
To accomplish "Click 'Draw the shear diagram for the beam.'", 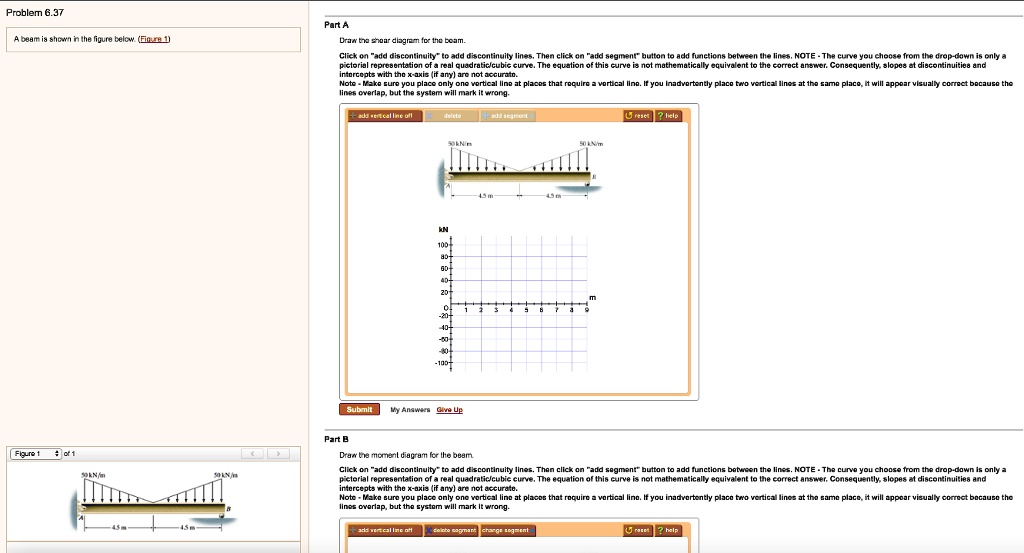I will pos(402,40).
